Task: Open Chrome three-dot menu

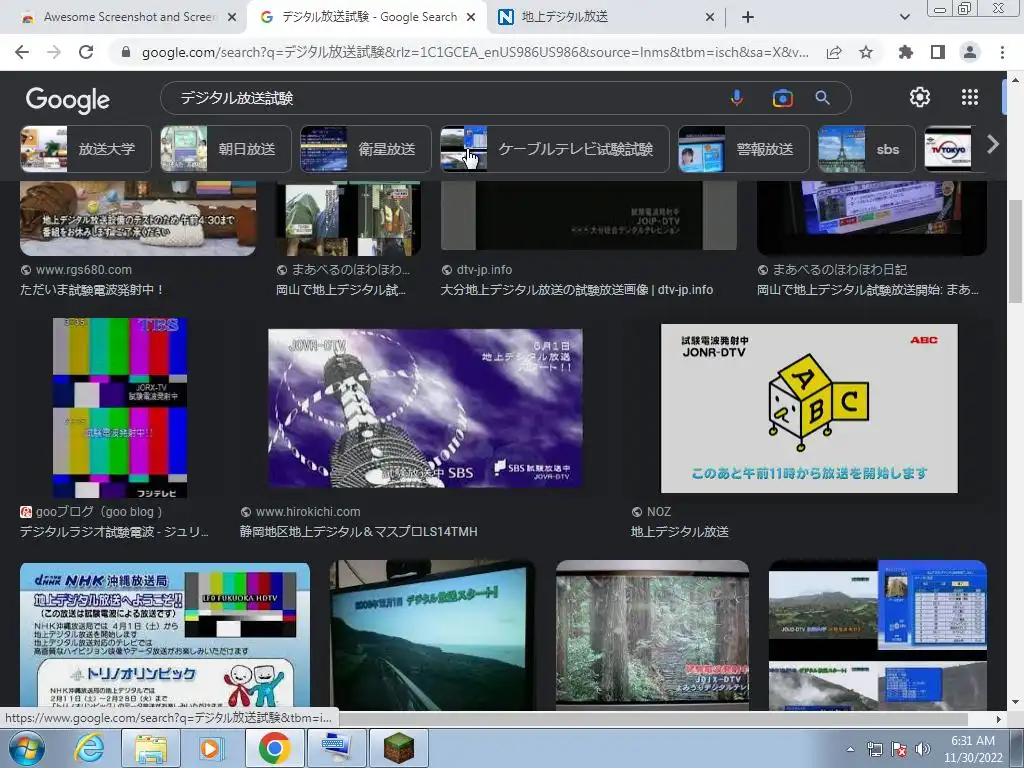Action: [1002, 52]
